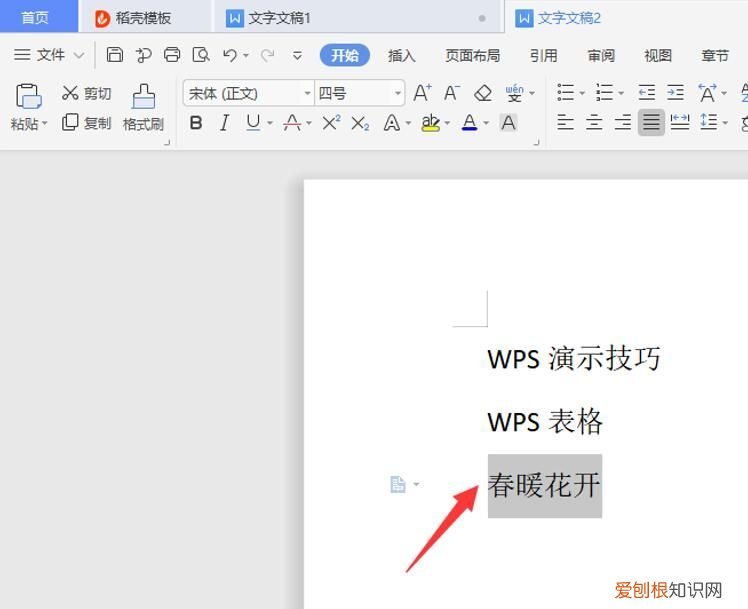The image size is (748, 609).
Task: Click the Paste clipboard icon
Action: tap(28, 96)
